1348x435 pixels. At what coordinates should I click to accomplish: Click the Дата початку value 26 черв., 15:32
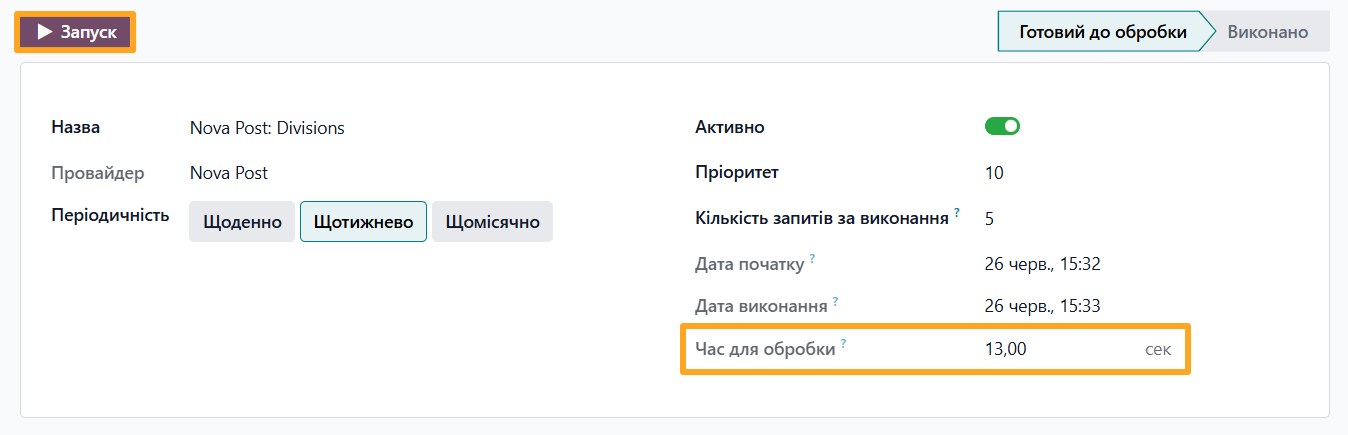(x=1043, y=265)
